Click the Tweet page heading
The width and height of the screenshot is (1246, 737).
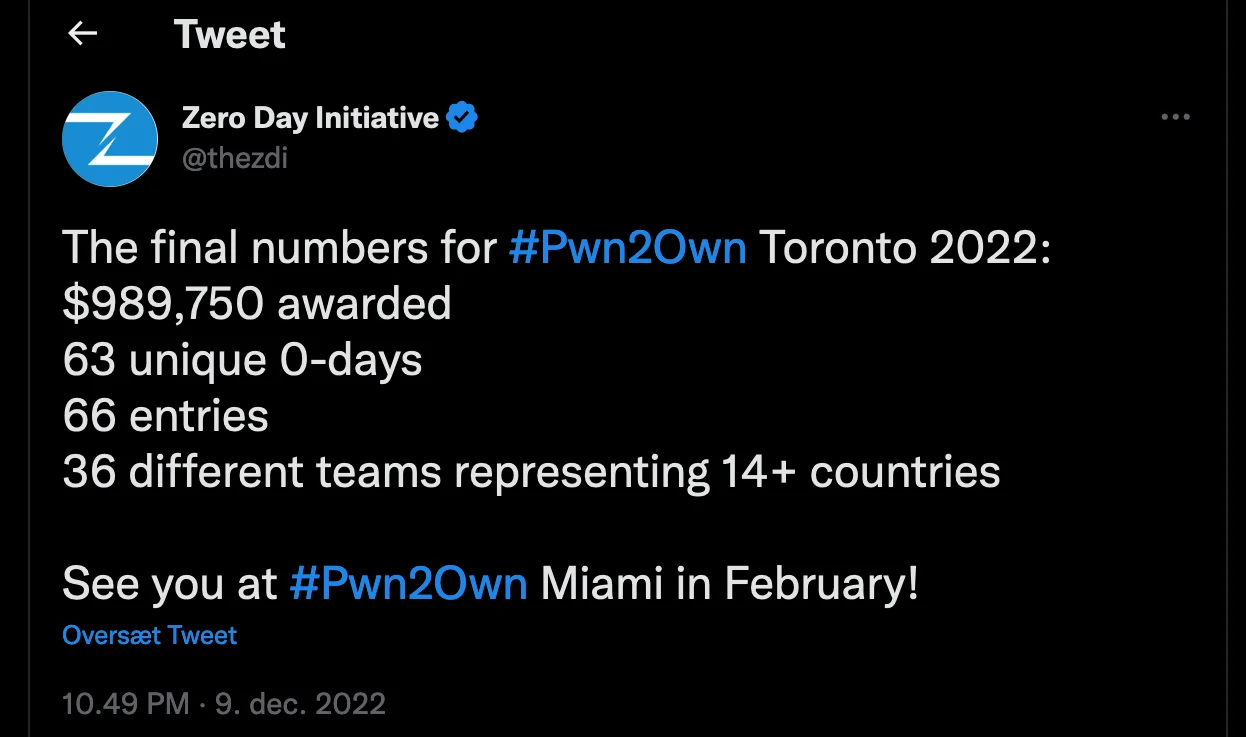coord(230,35)
